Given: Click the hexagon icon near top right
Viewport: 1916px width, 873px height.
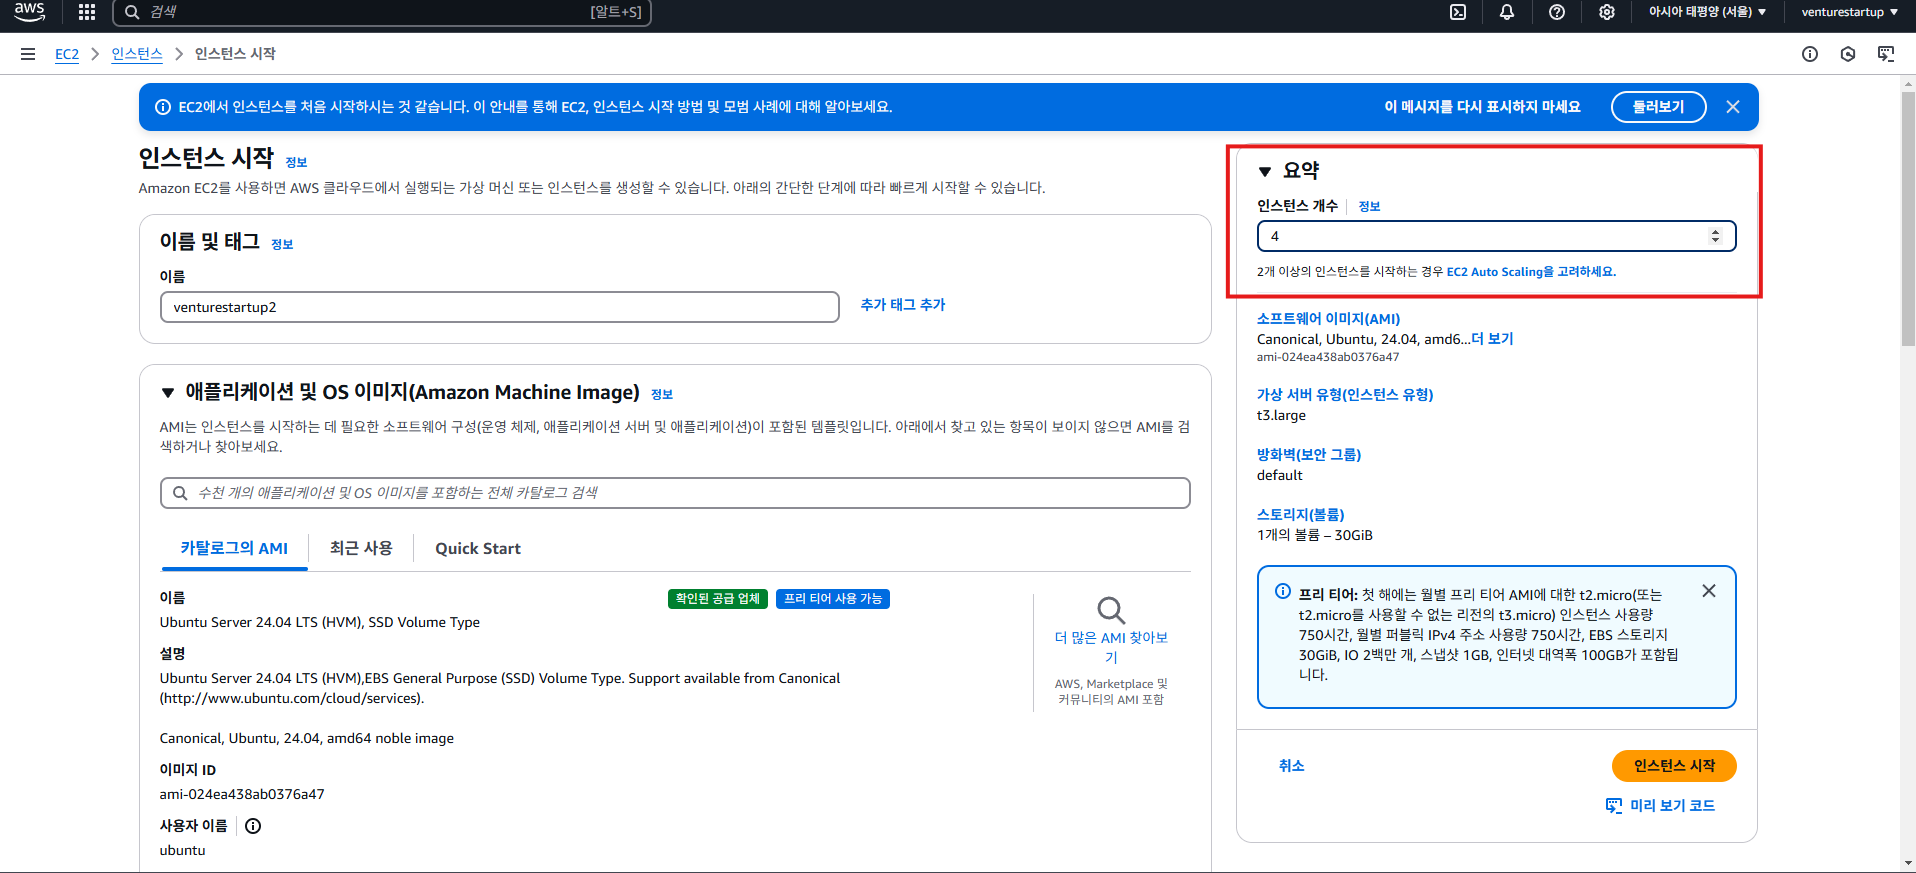Looking at the screenshot, I should click(1848, 54).
